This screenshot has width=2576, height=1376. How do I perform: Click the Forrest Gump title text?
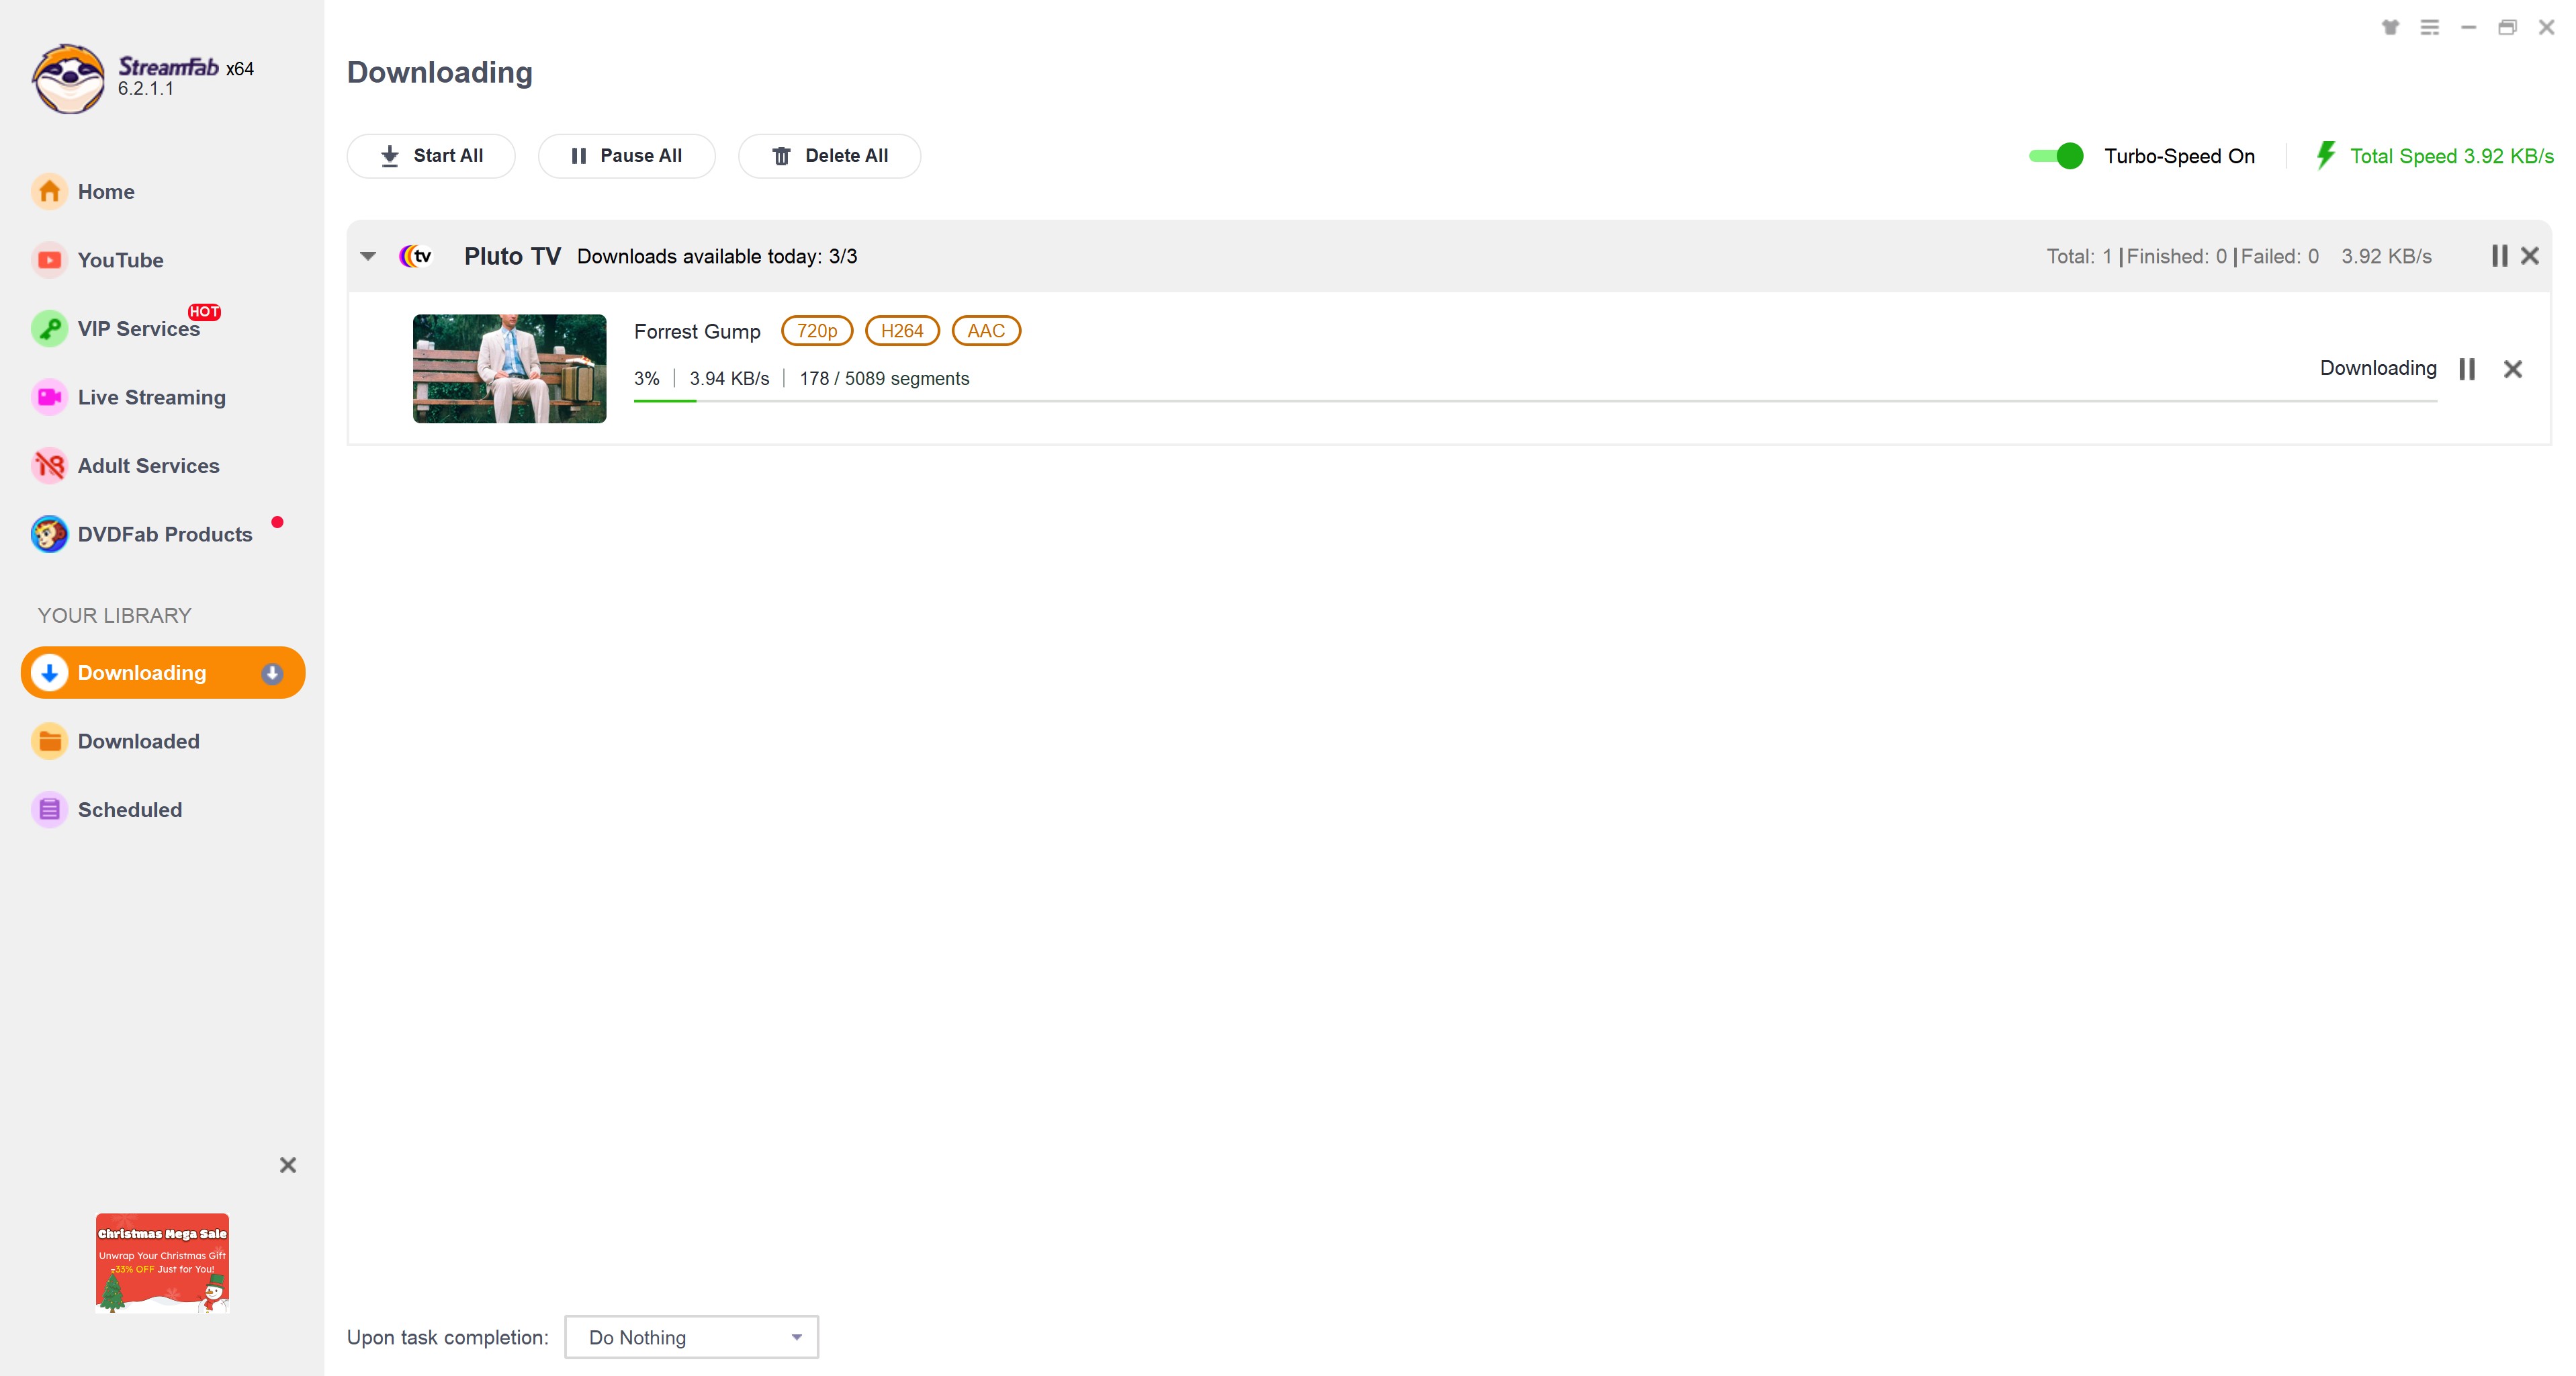click(x=697, y=331)
